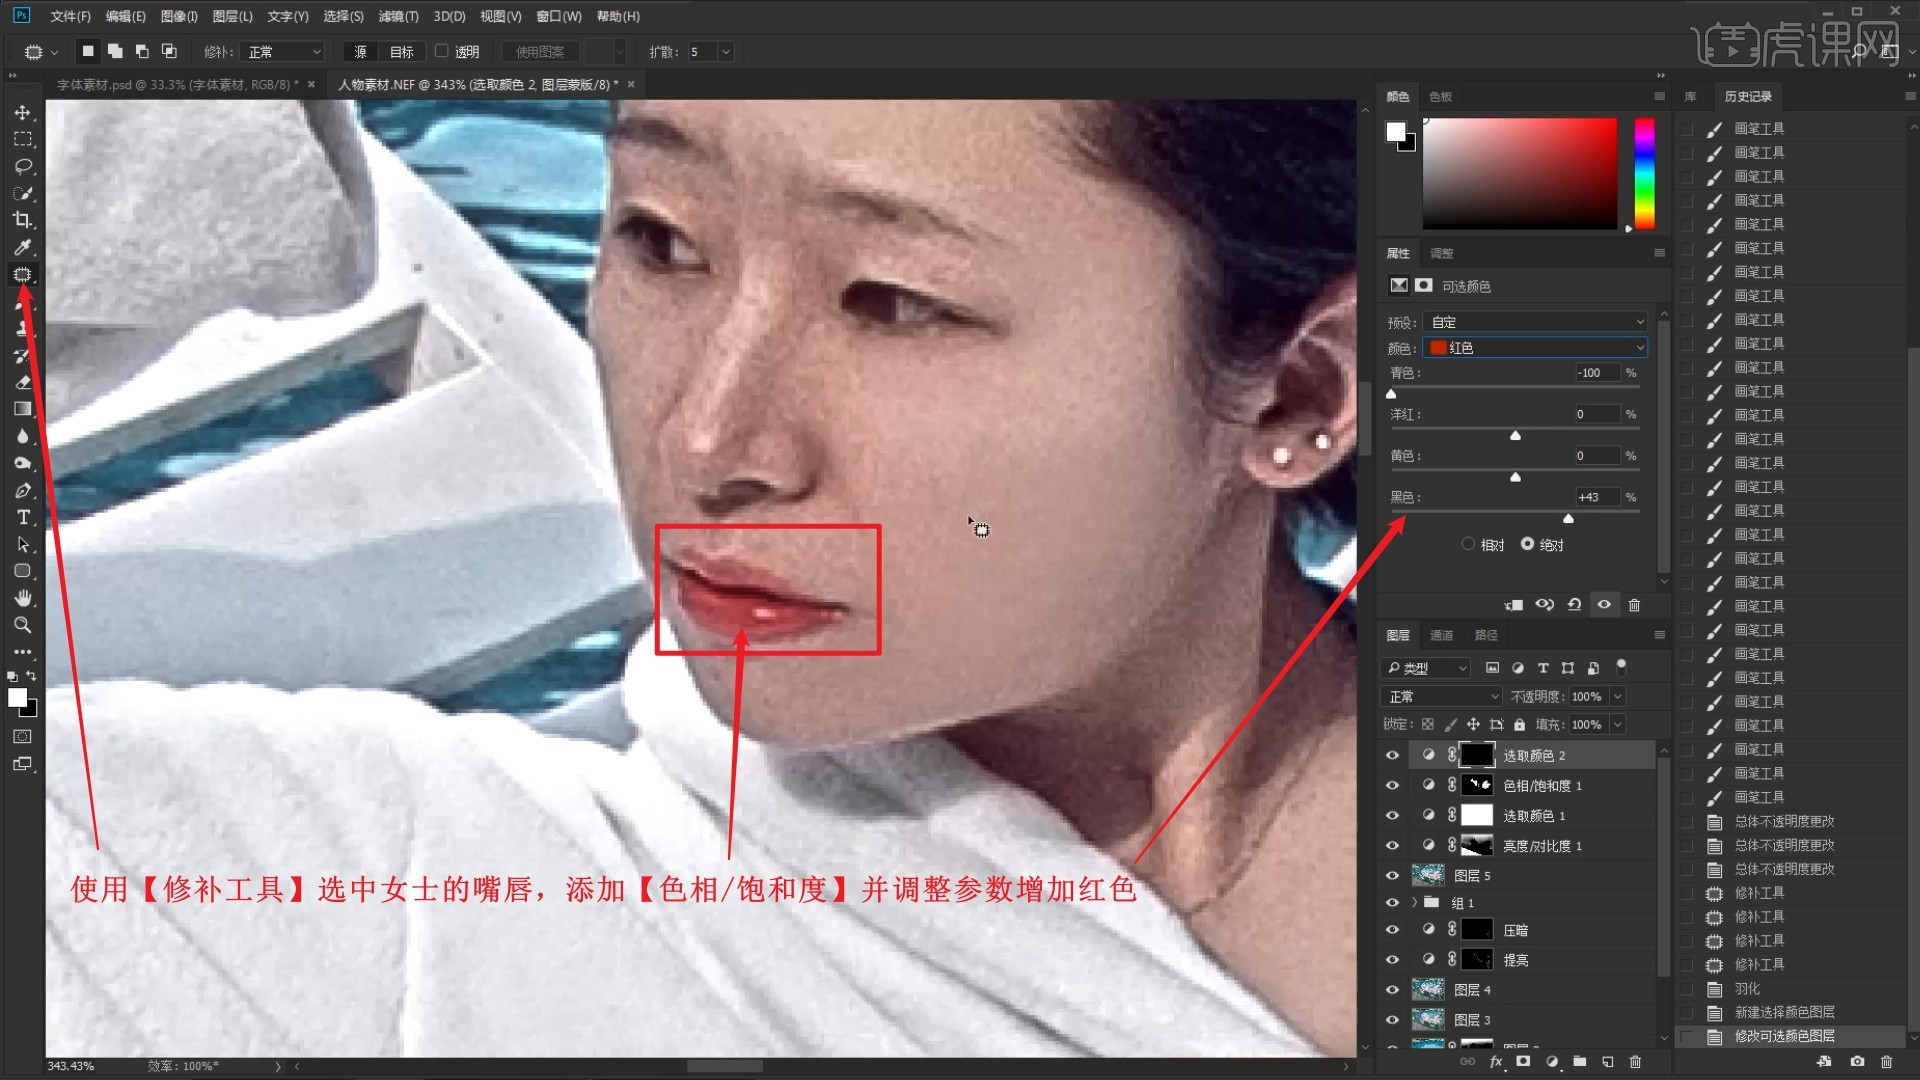Click the delete layer trash icon
1920x1080 pixels.
pos(1635,1062)
